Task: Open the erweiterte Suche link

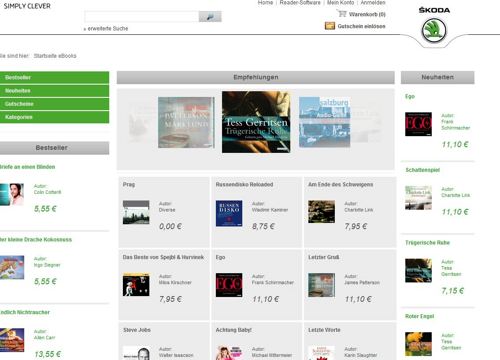Action: pos(108,29)
